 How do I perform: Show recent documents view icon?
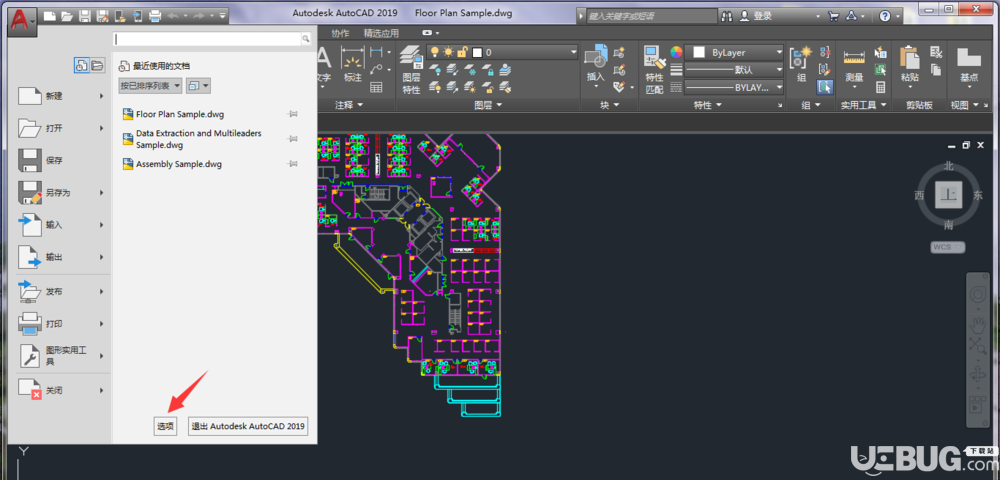pyautogui.click(x=82, y=65)
